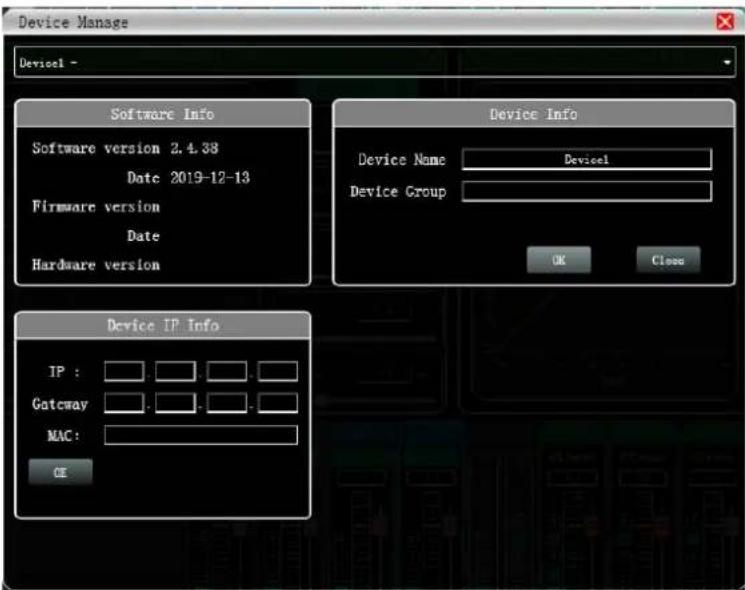Select the software version value 2.4.38
This screenshot has height=590, width=745.
(194, 148)
